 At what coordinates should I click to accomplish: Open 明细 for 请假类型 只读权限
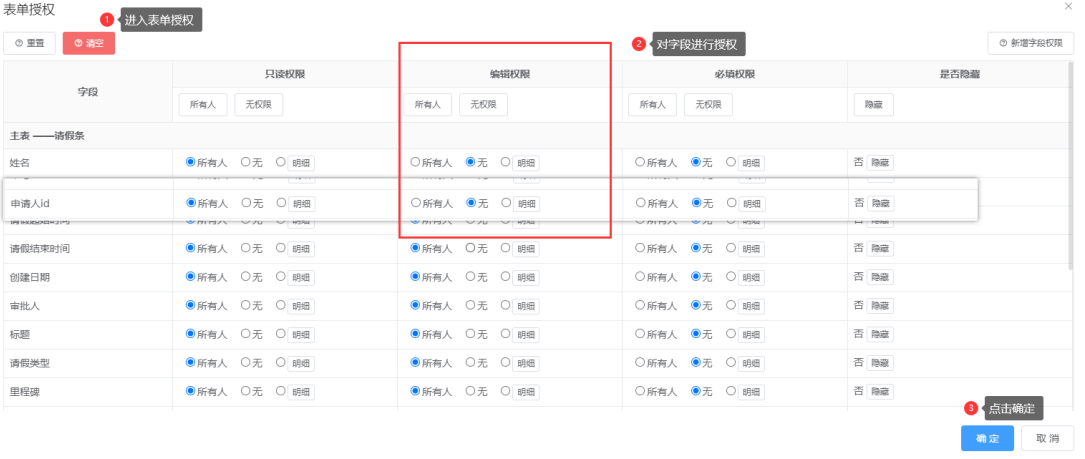(x=301, y=363)
